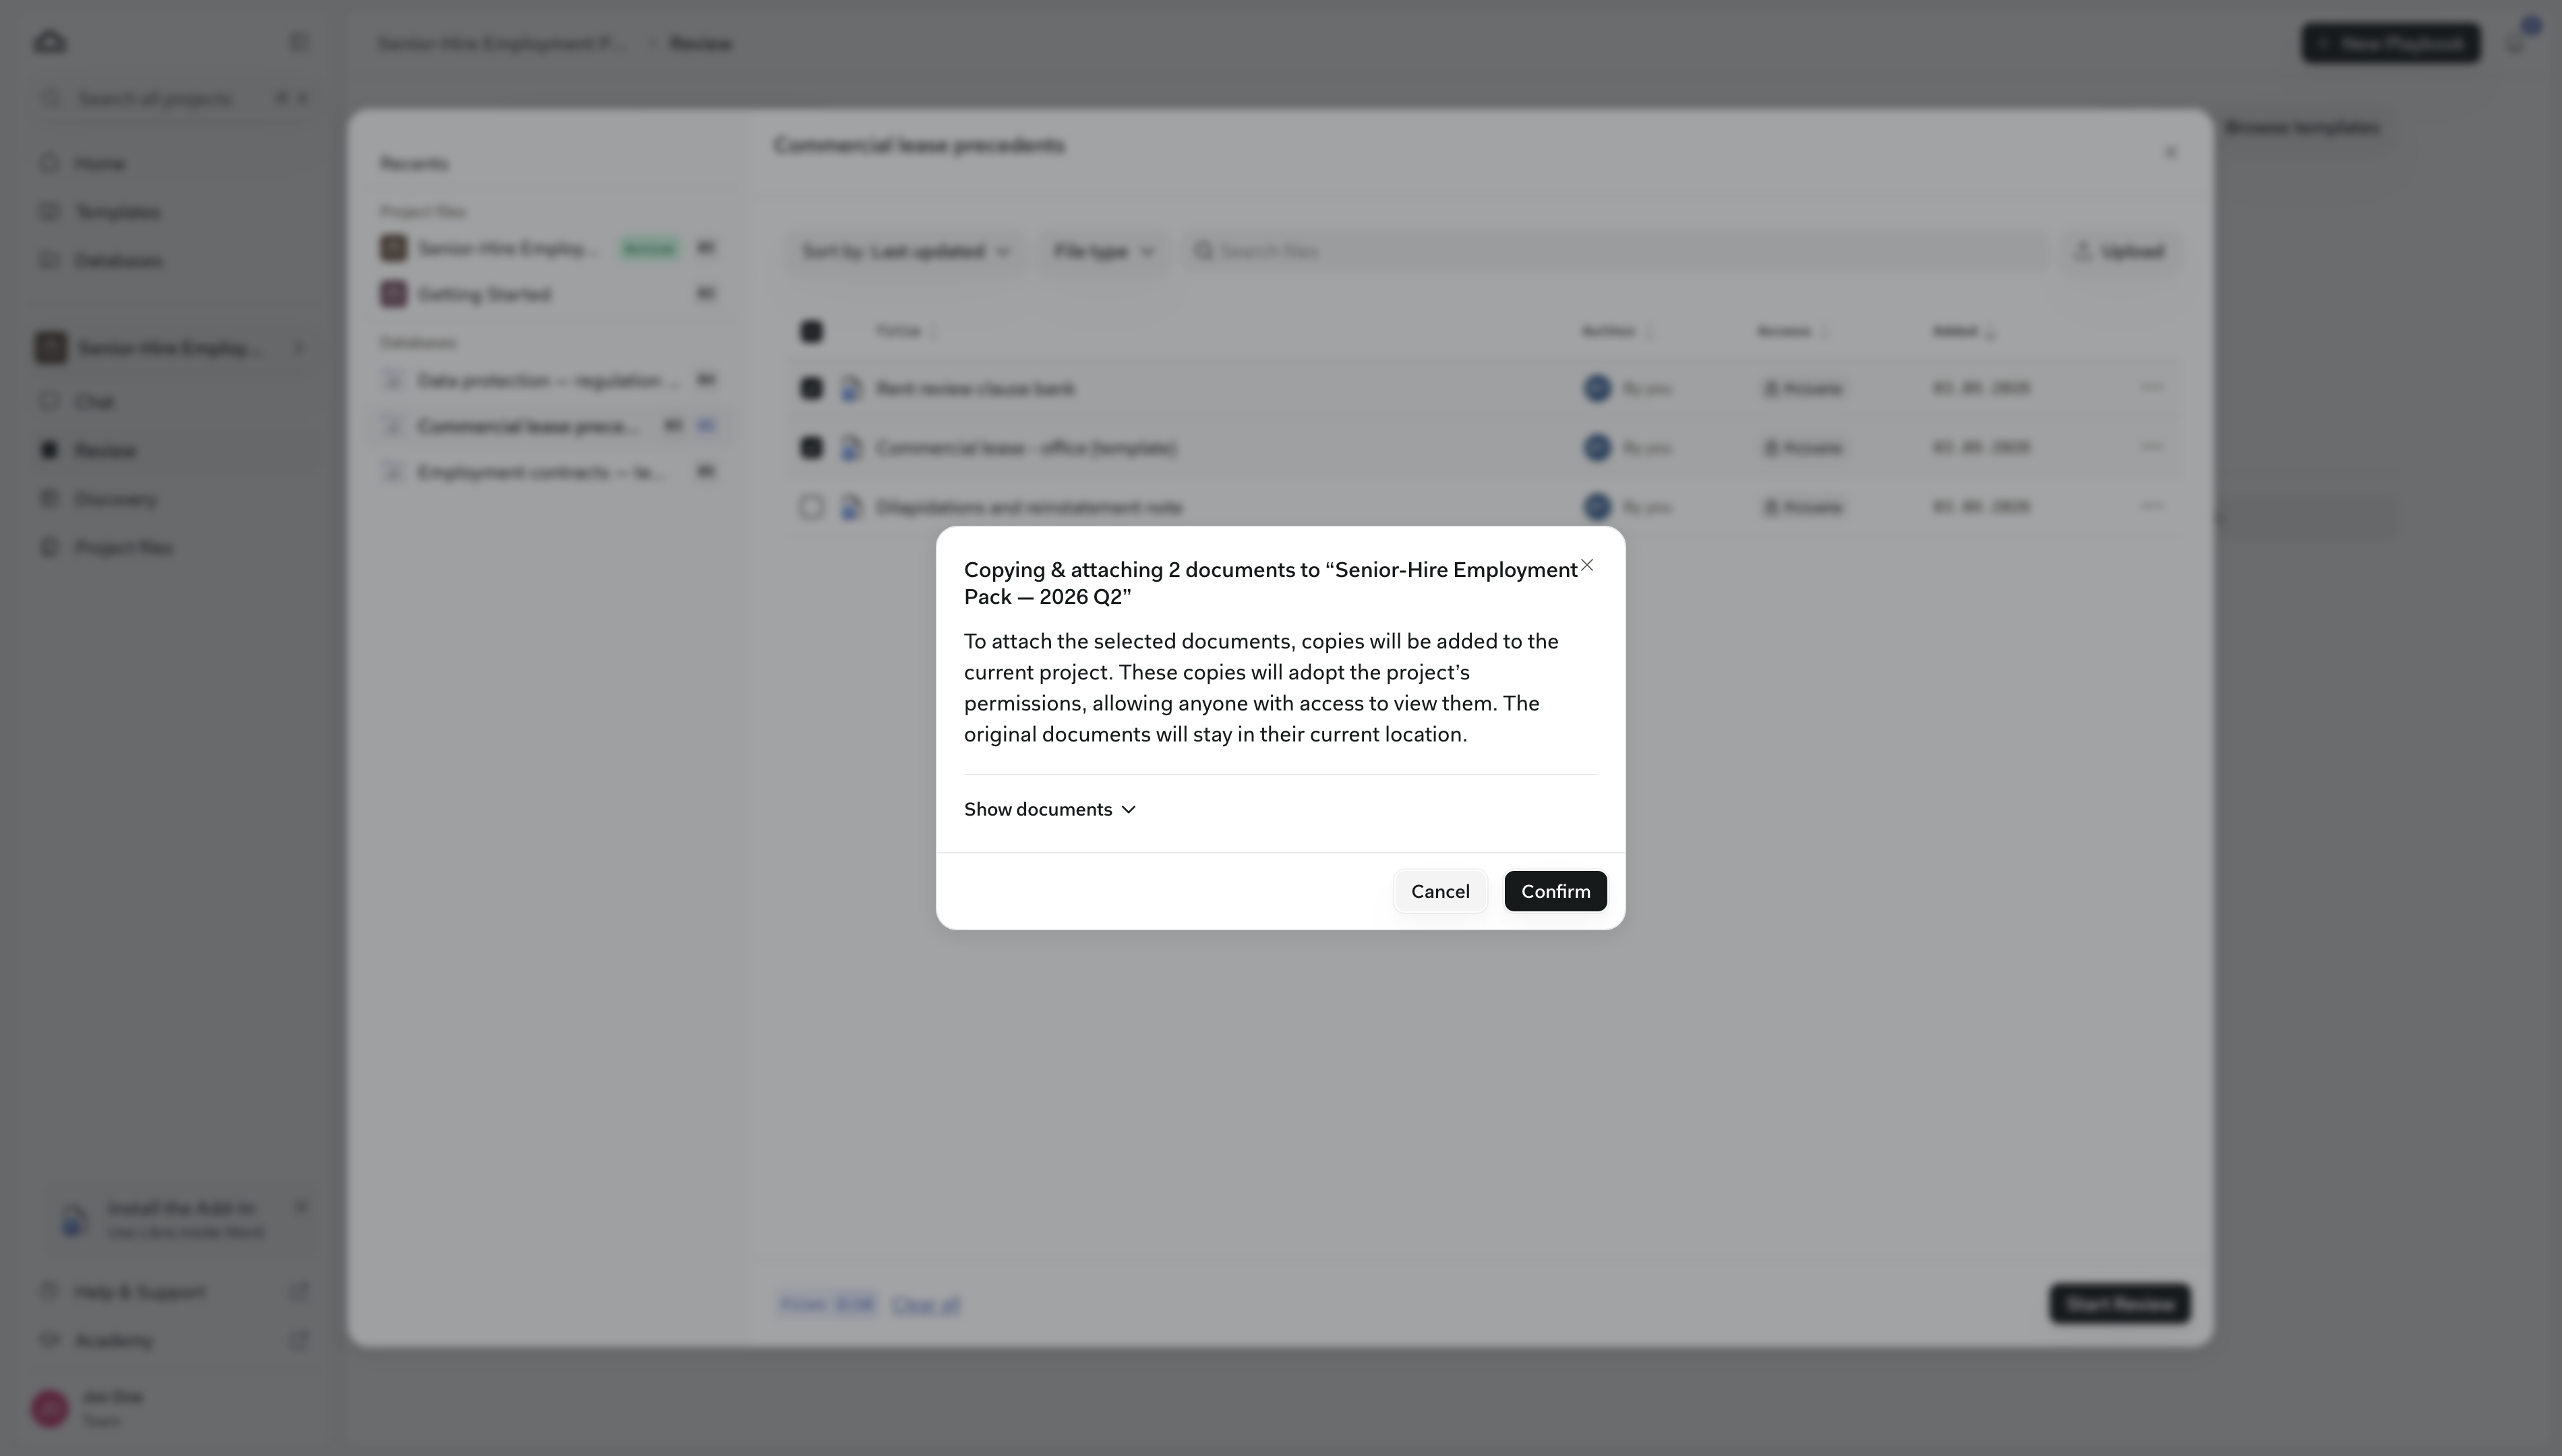
Task: Open Databases in the blurred sidebar
Action: (118, 260)
